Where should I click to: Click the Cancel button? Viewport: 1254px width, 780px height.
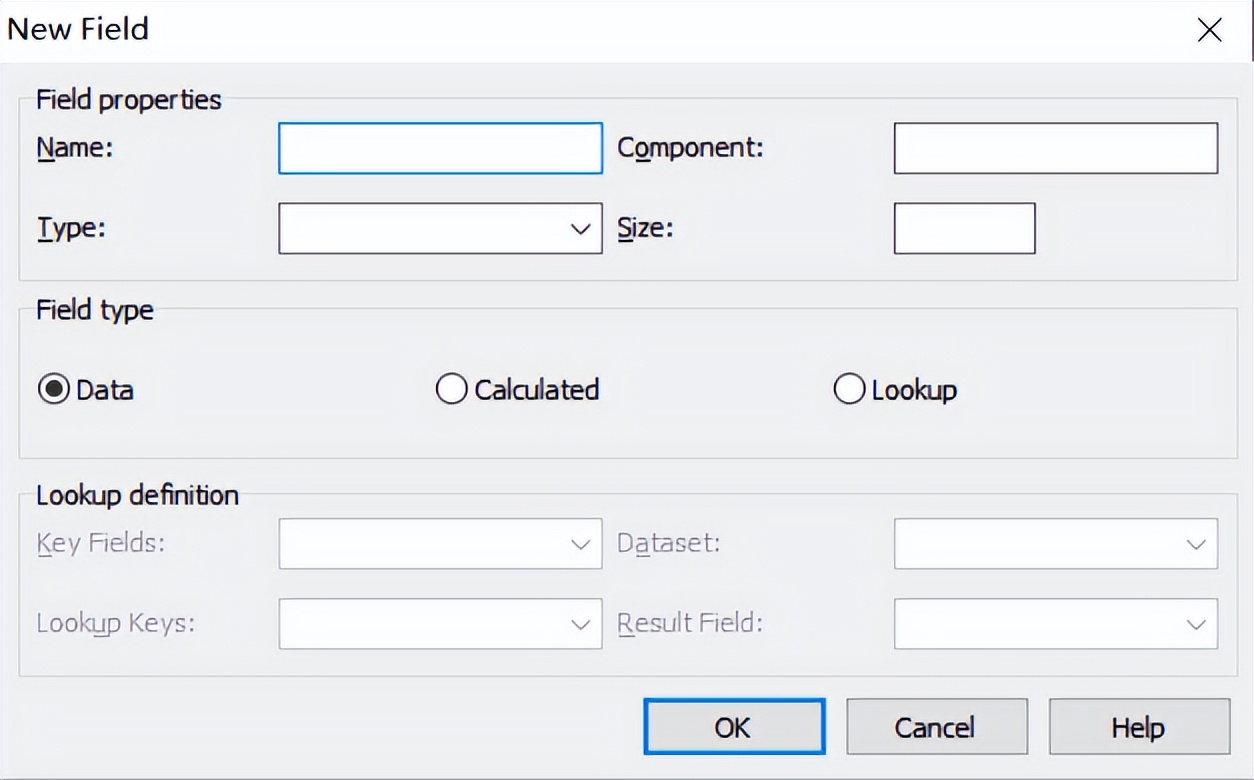[936, 727]
